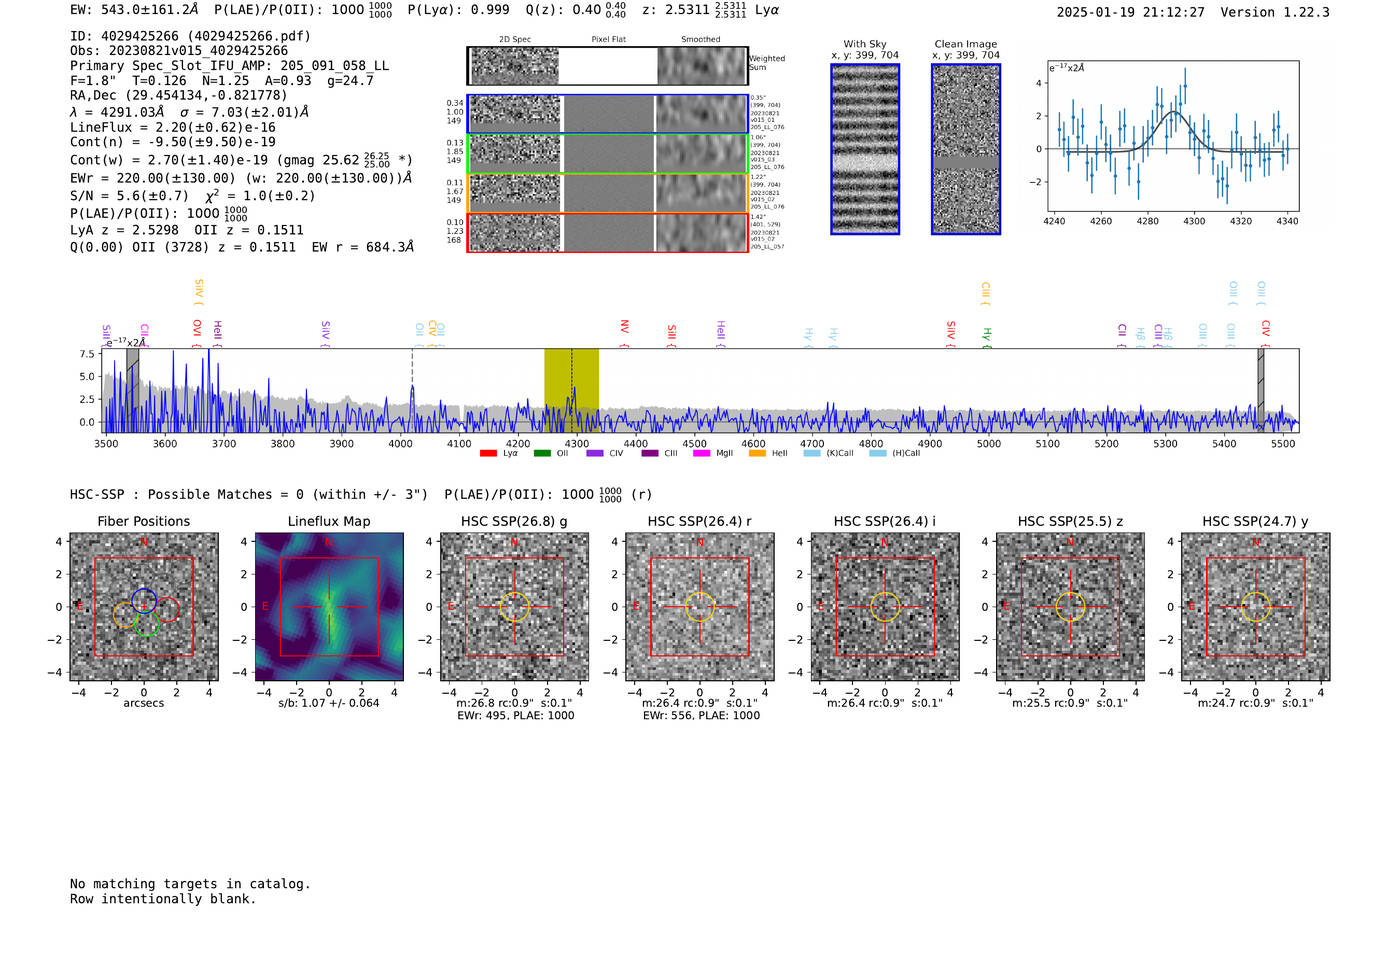Click the green OII legend swatch
1400x953 pixels.
[x=542, y=454]
